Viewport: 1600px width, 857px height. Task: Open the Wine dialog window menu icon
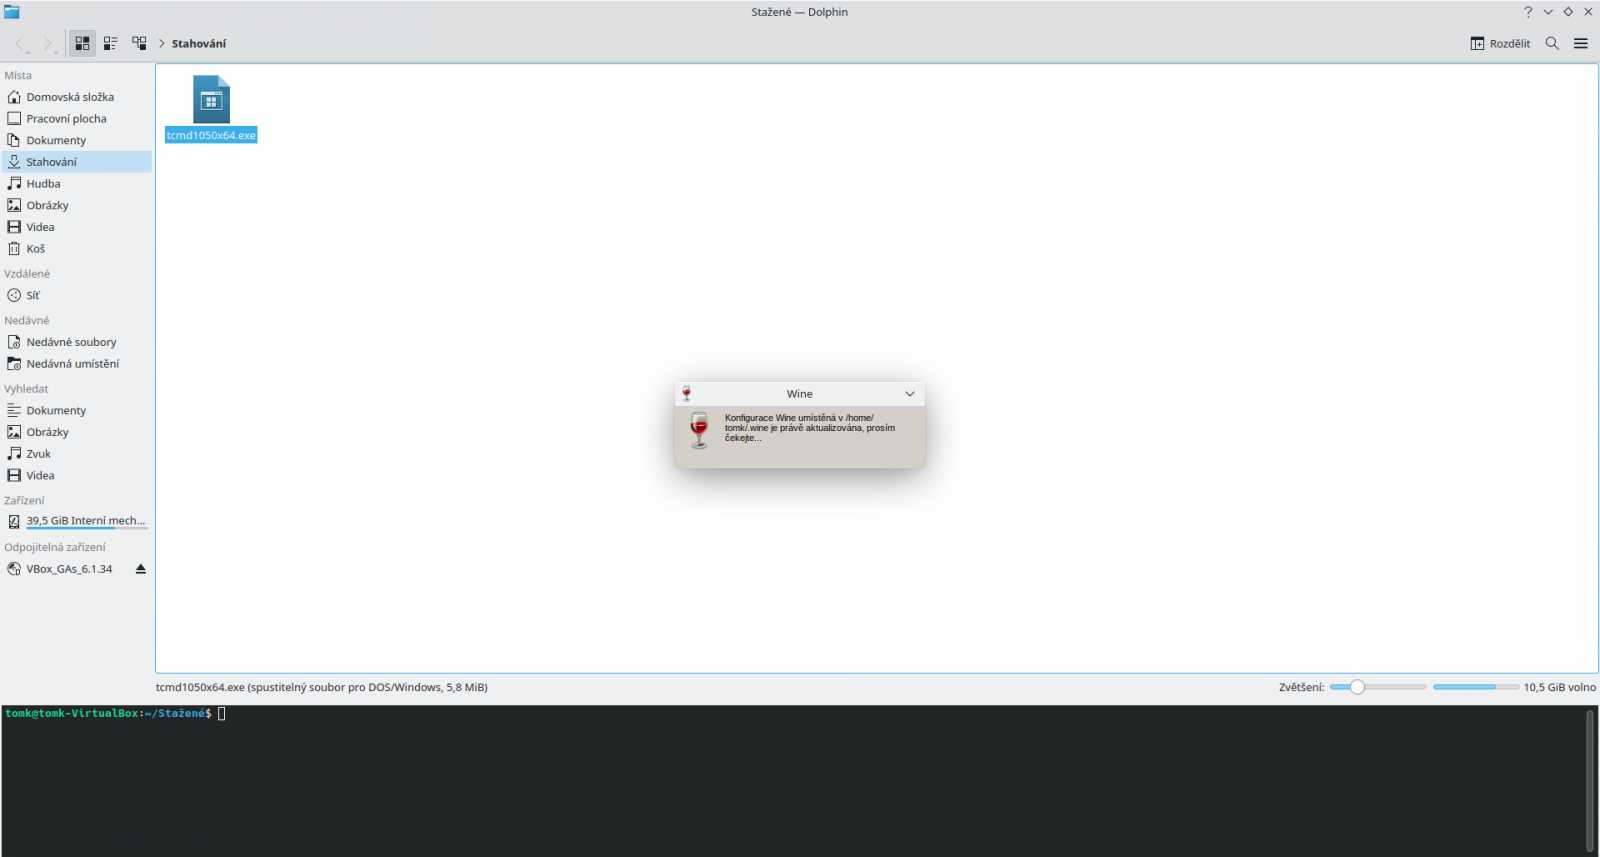pos(686,394)
